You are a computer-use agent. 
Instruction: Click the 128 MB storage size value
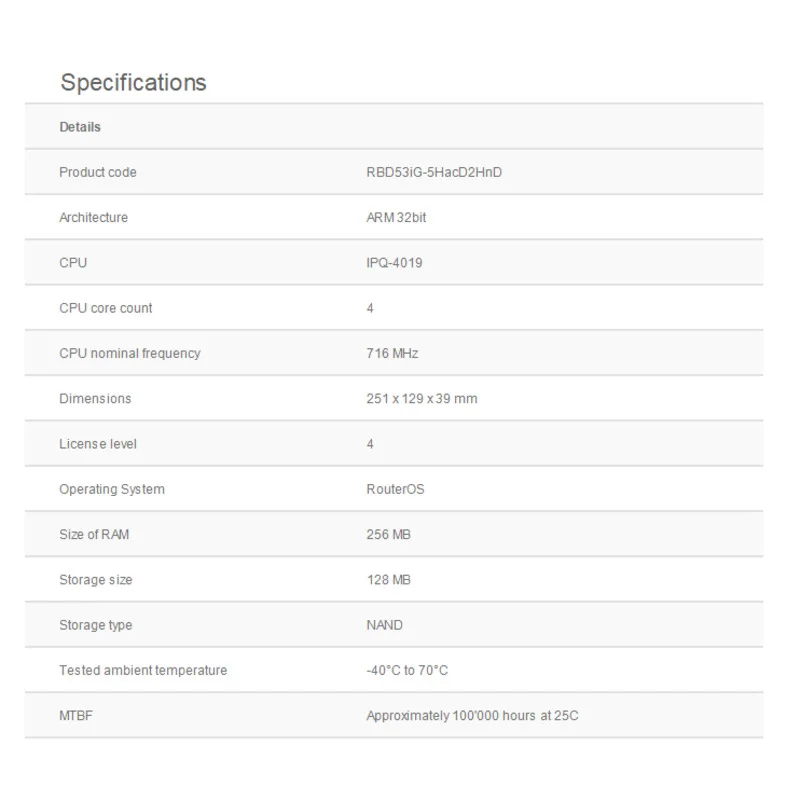click(389, 580)
